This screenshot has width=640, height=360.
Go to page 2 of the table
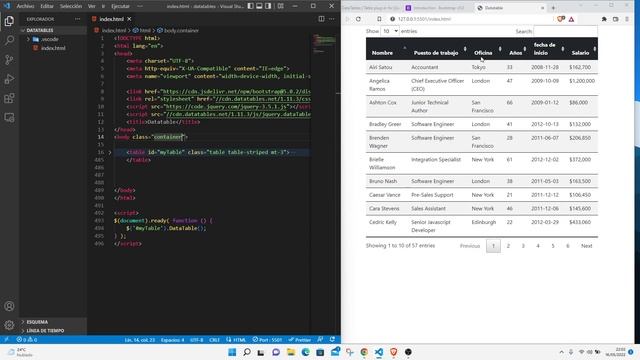(x=508, y=246)
